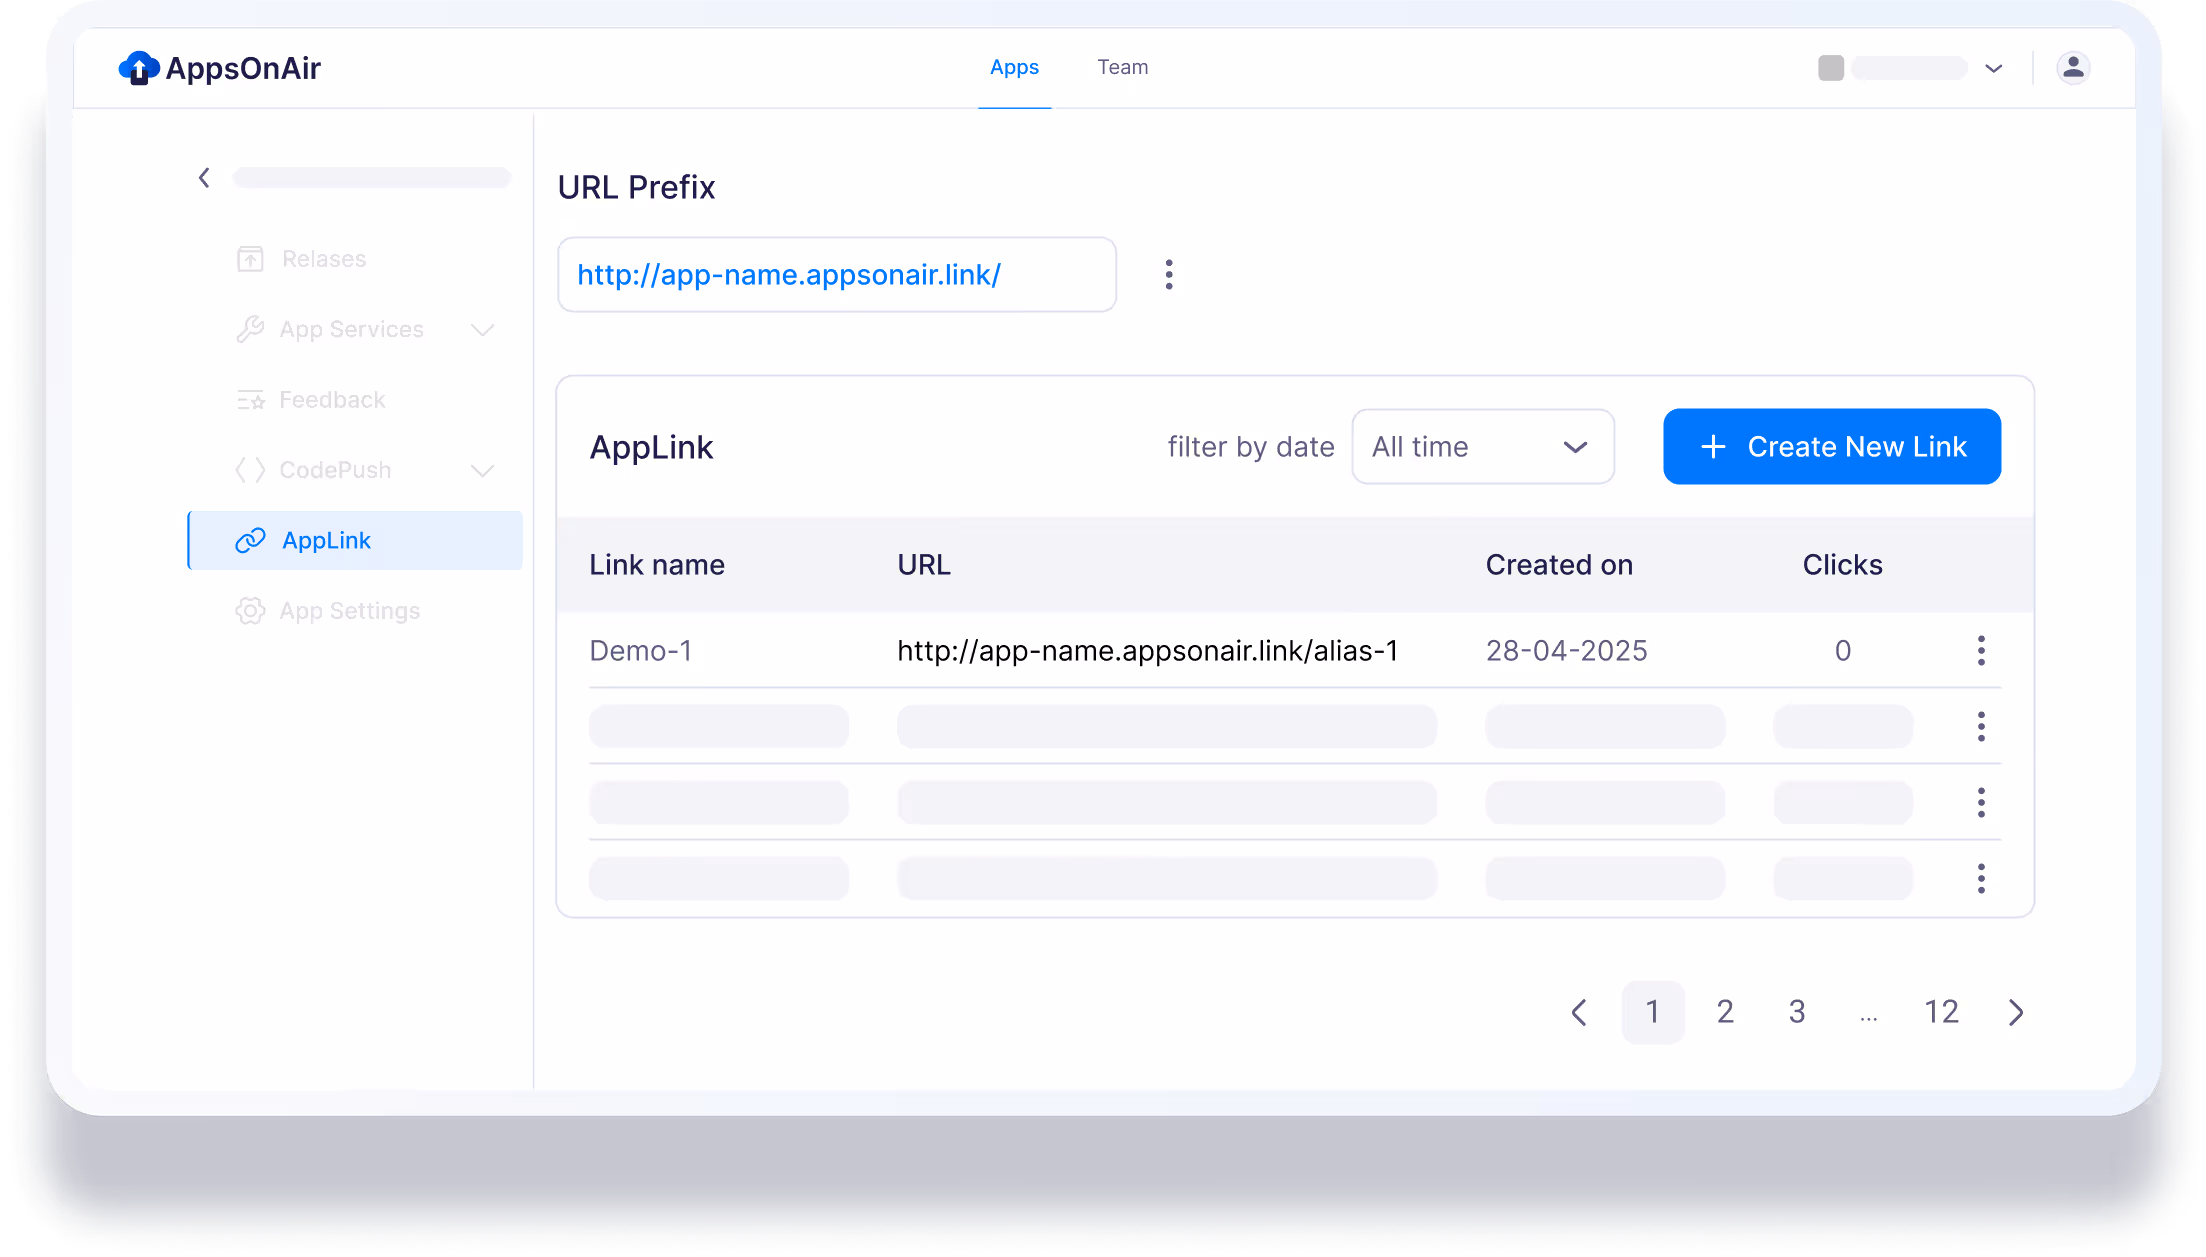Open third table row options menu
Viewport: 2206px width, 1257px height.
1981,802
